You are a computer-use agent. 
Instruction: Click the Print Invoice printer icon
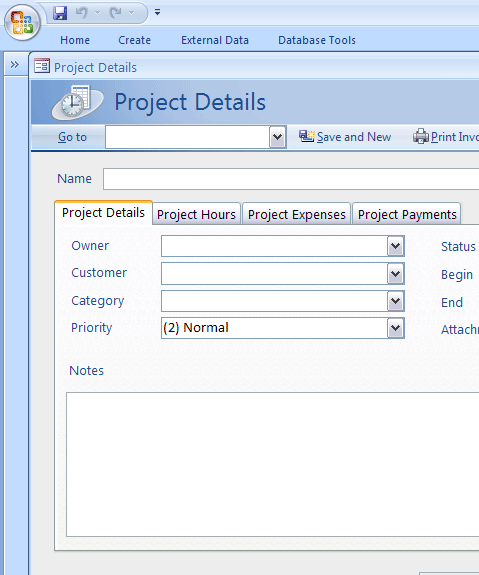click(421, 136)
